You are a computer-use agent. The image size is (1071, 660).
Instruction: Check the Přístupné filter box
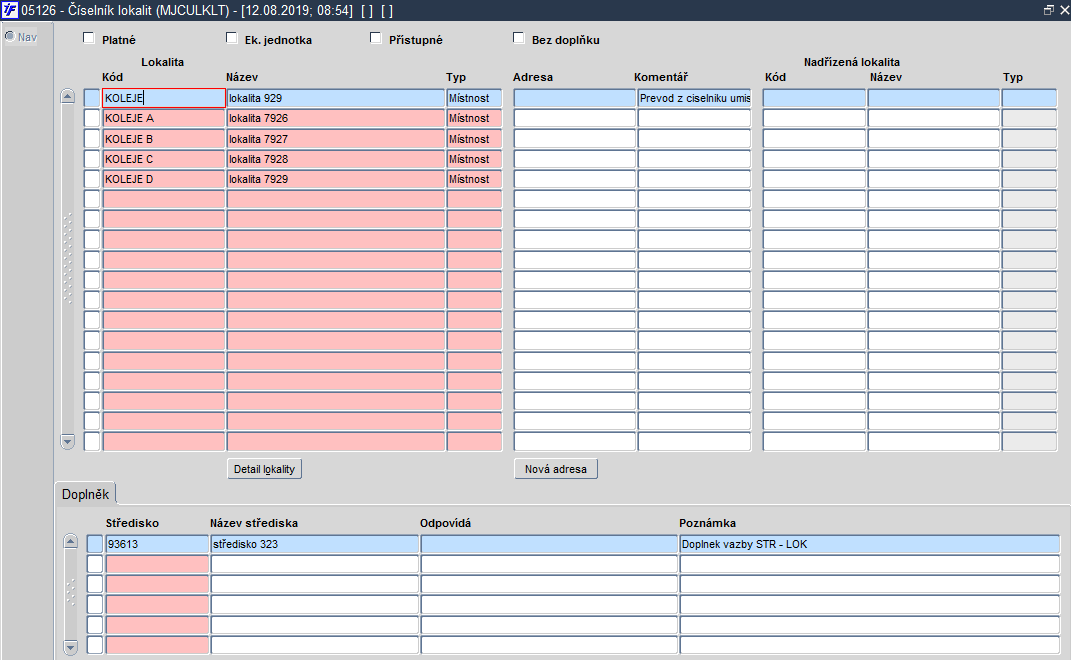pyautogui.click(x=376, y=38)
